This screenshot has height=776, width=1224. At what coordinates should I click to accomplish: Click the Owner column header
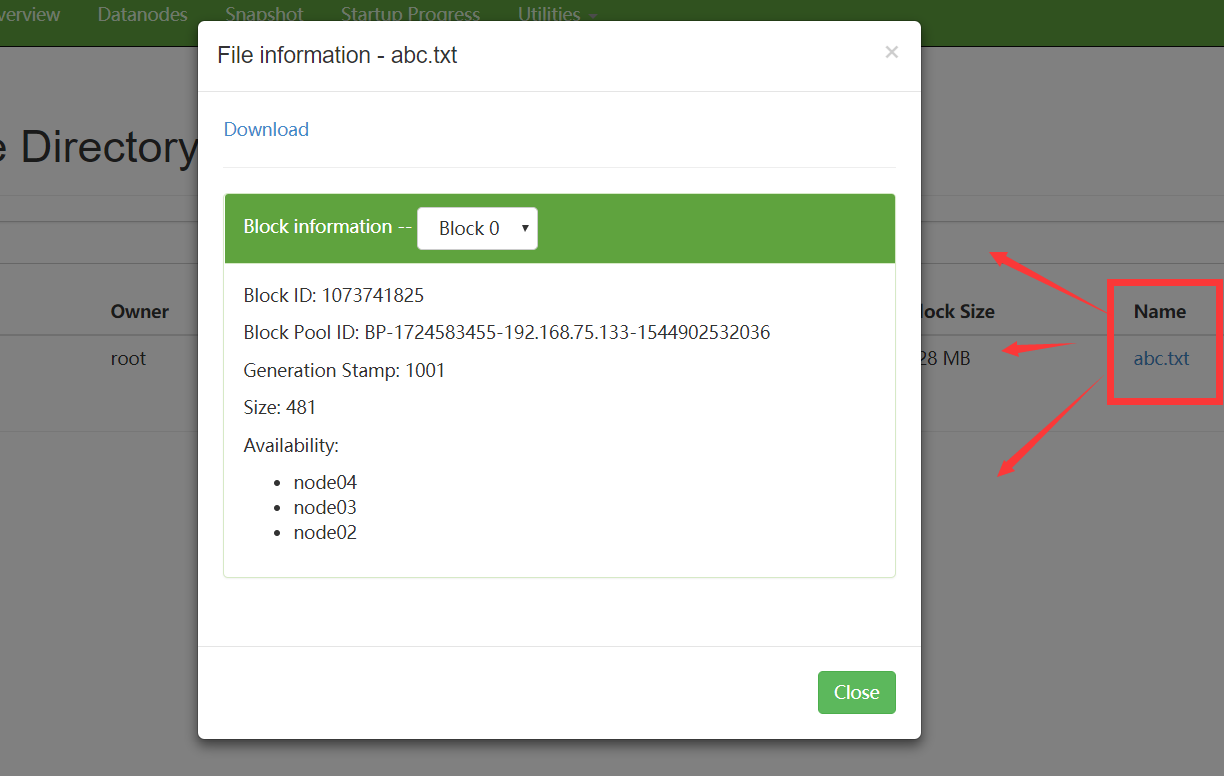click(x=140, y=311)
